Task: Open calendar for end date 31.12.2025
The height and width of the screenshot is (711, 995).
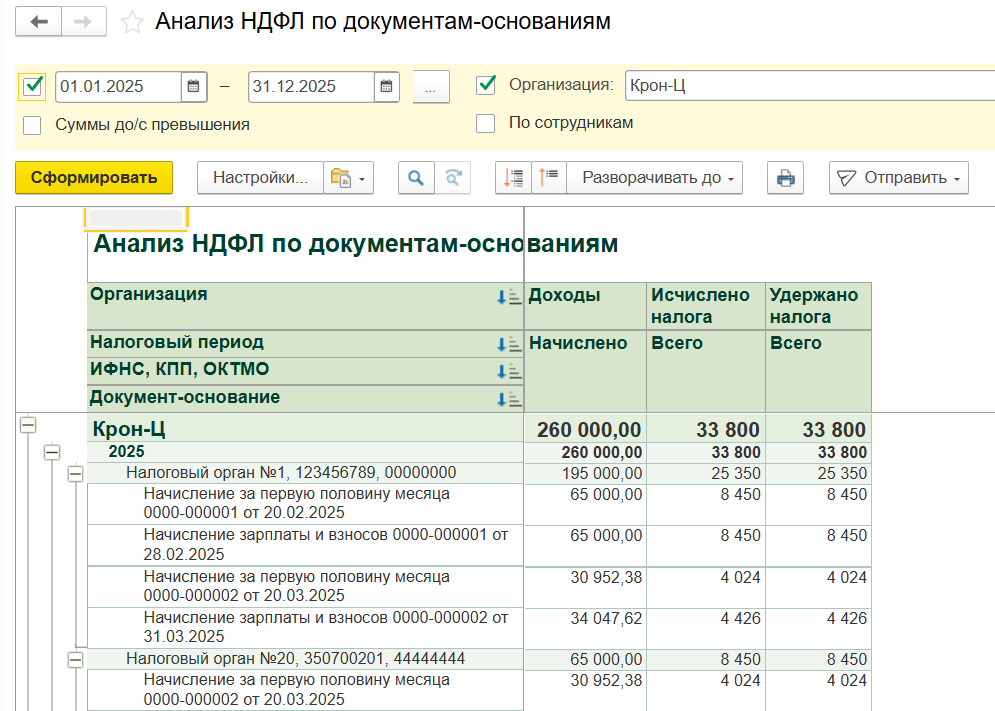Action: (x=387, y=87)
